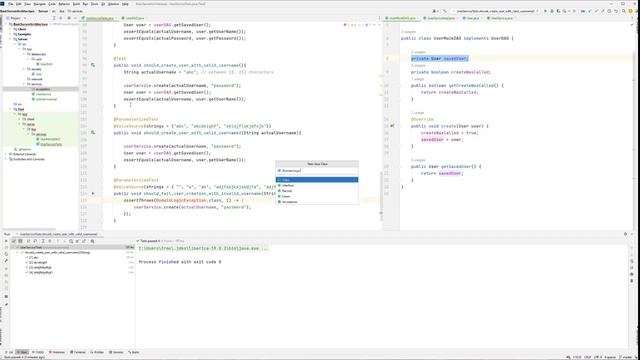
Task: Select .gitignore in project tree
Action: [24, 149]
